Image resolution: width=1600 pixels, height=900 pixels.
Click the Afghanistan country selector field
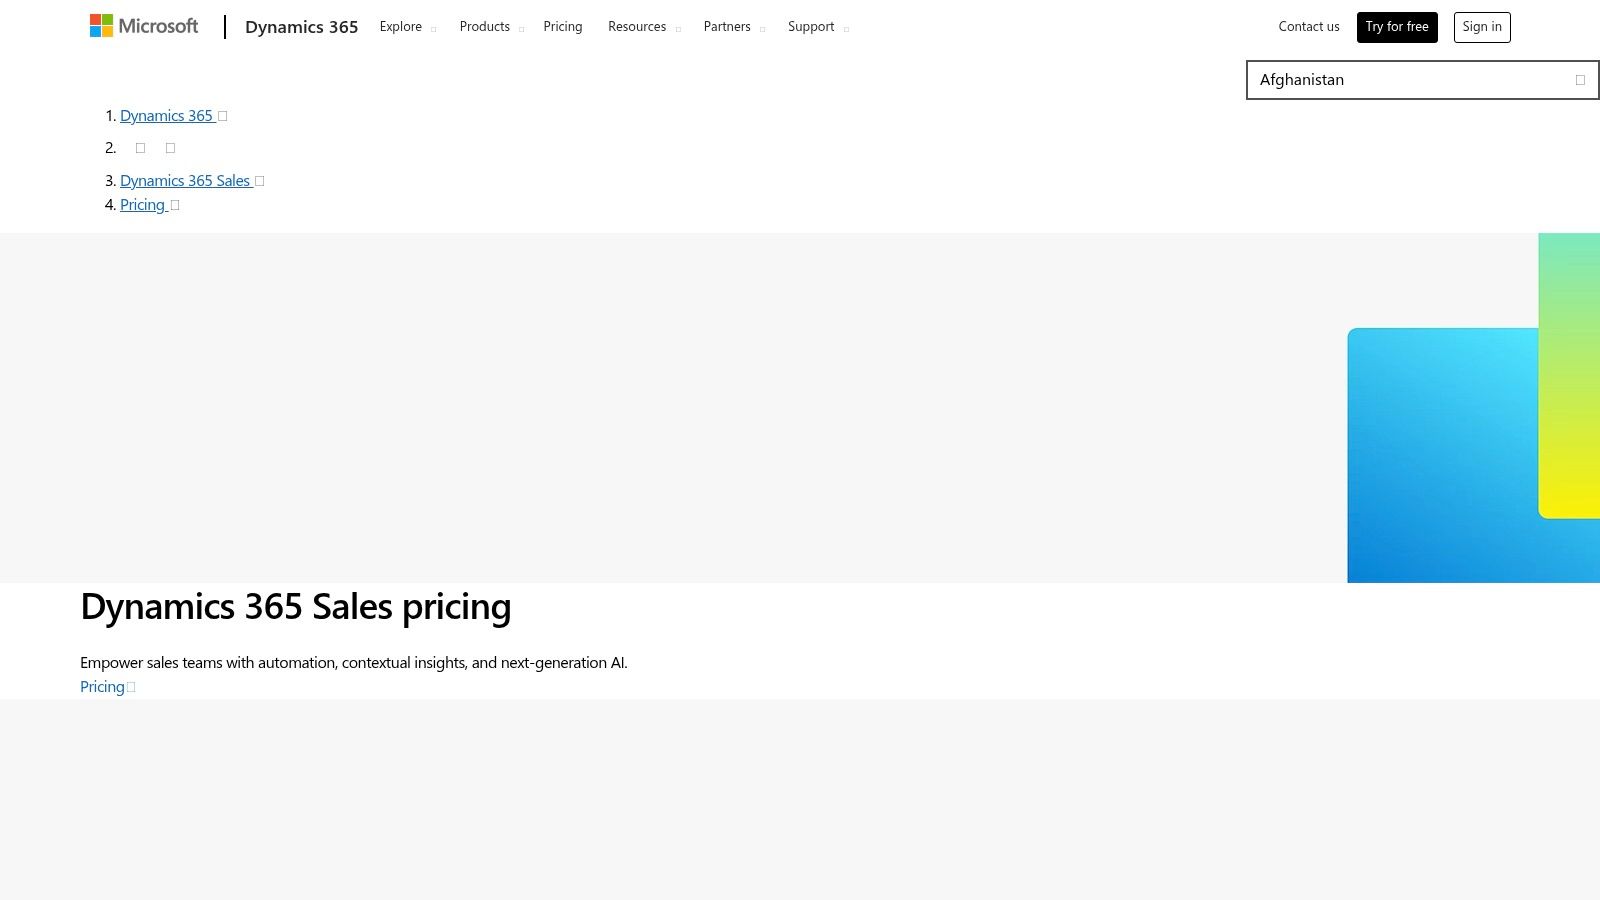(1400, 79)
